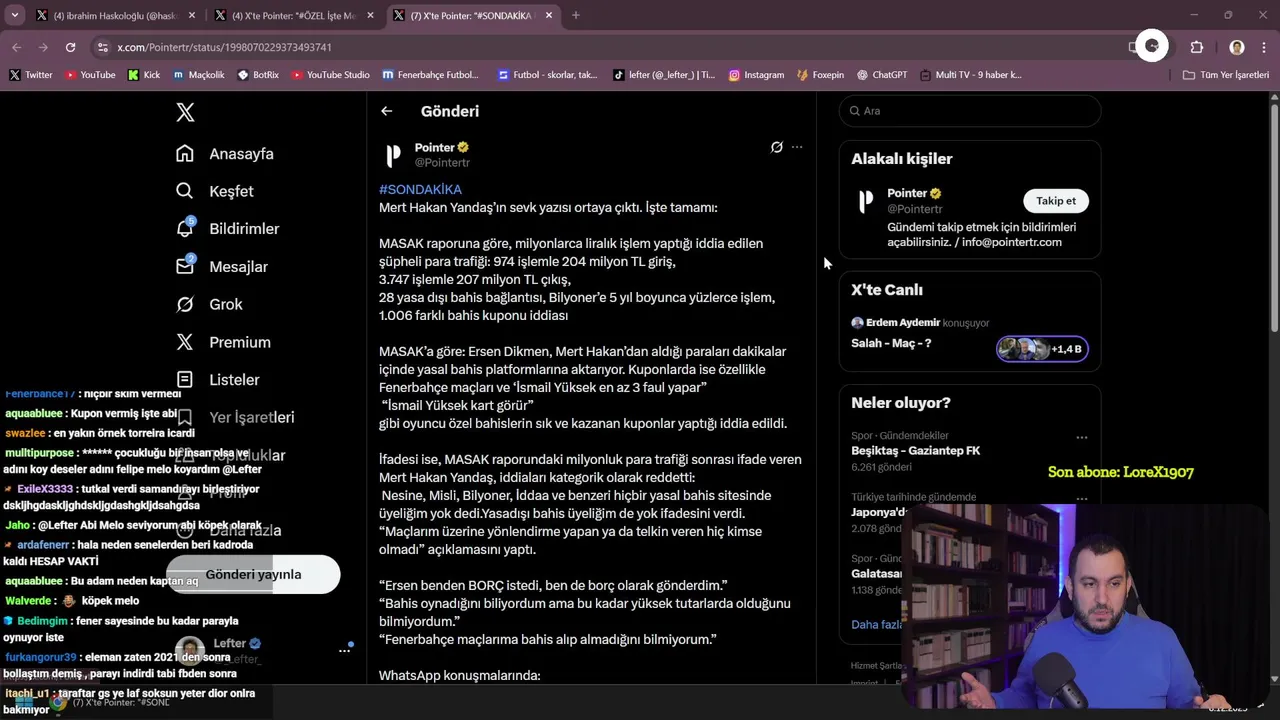Open Beşiktaş - Gaziantep FK trend
This screenshot has width=1280, height=720.
[x=915, y=451]
